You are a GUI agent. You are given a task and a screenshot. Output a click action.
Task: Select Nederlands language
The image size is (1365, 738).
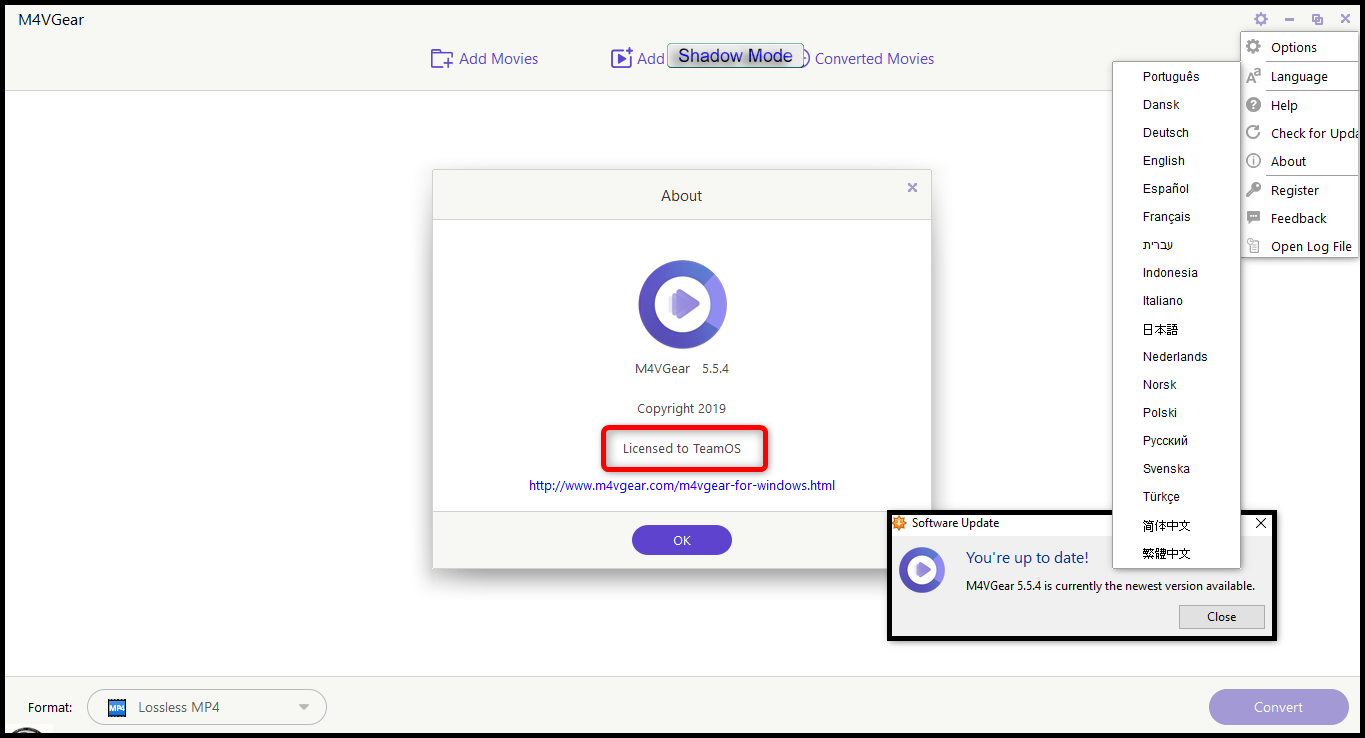[x=1176, y=356]
